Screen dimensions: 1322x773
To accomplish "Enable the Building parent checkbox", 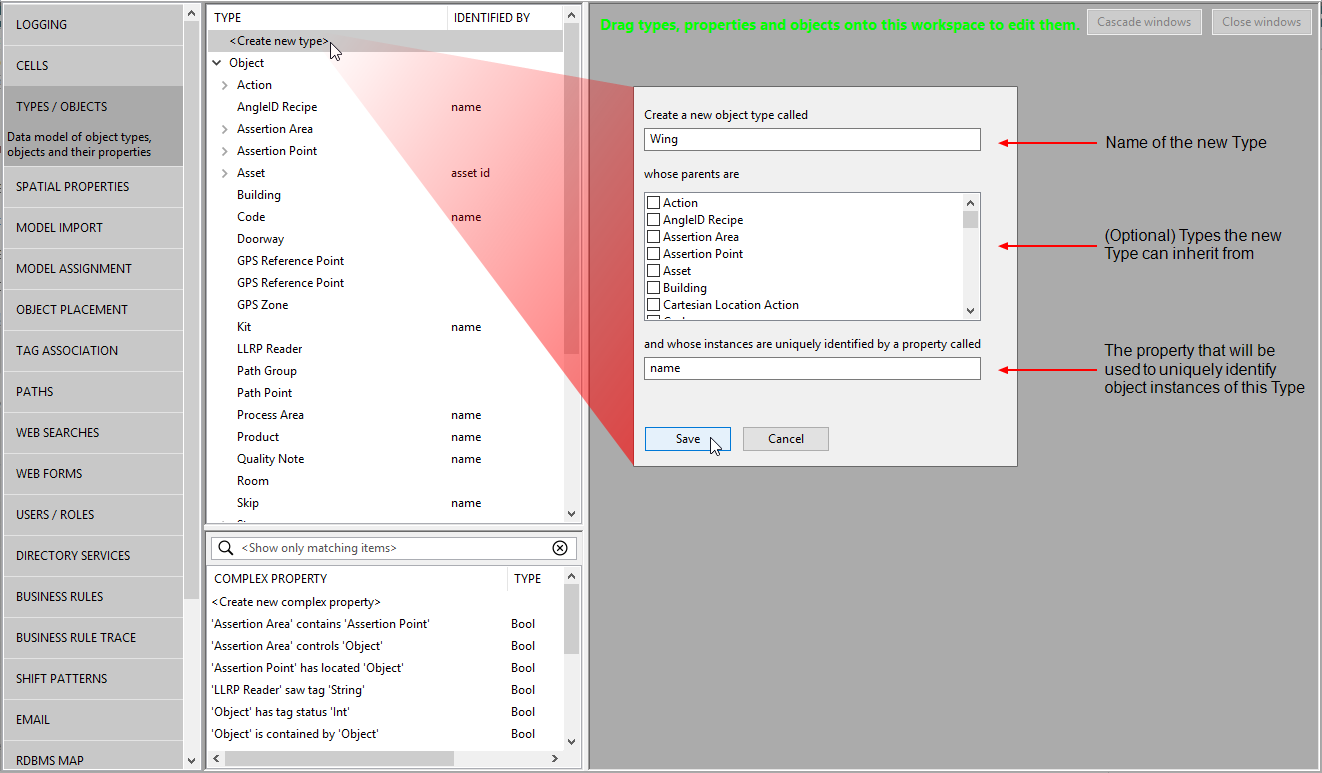I will (654, 288).
